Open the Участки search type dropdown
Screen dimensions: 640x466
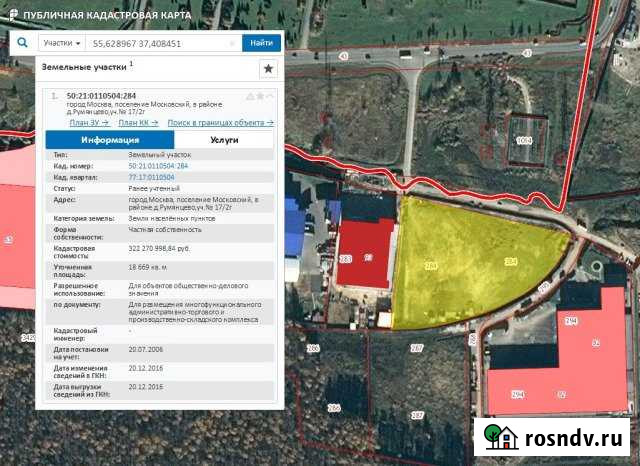(62, 43)
